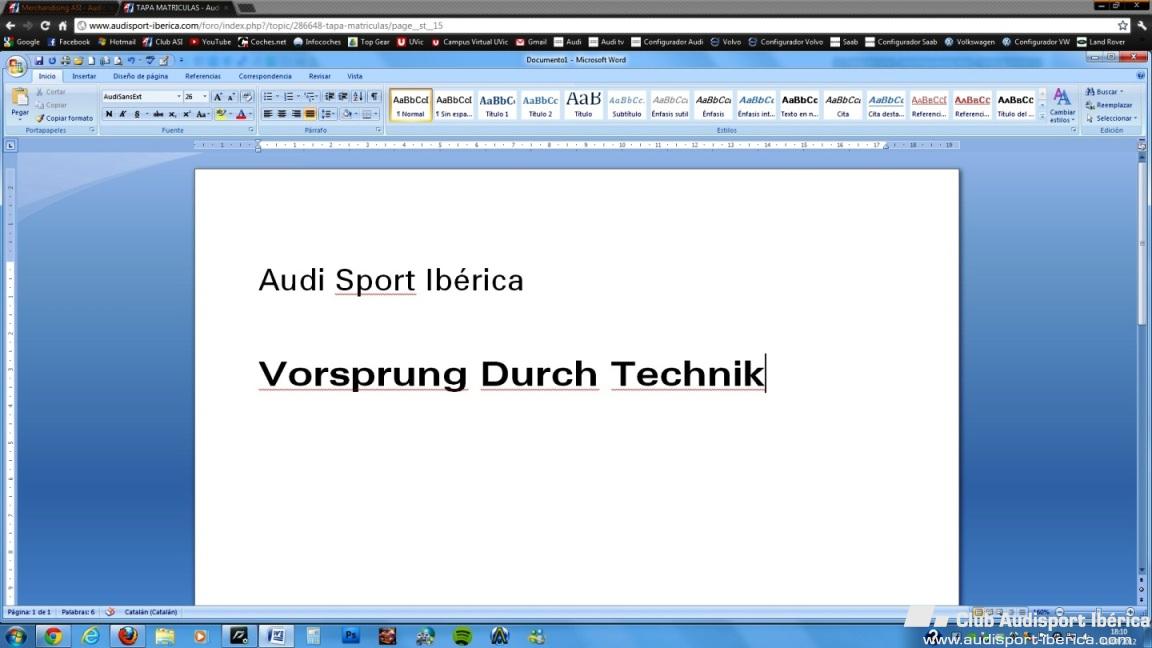
Task: Open the Pegar paste button
Action: point(20,102)
